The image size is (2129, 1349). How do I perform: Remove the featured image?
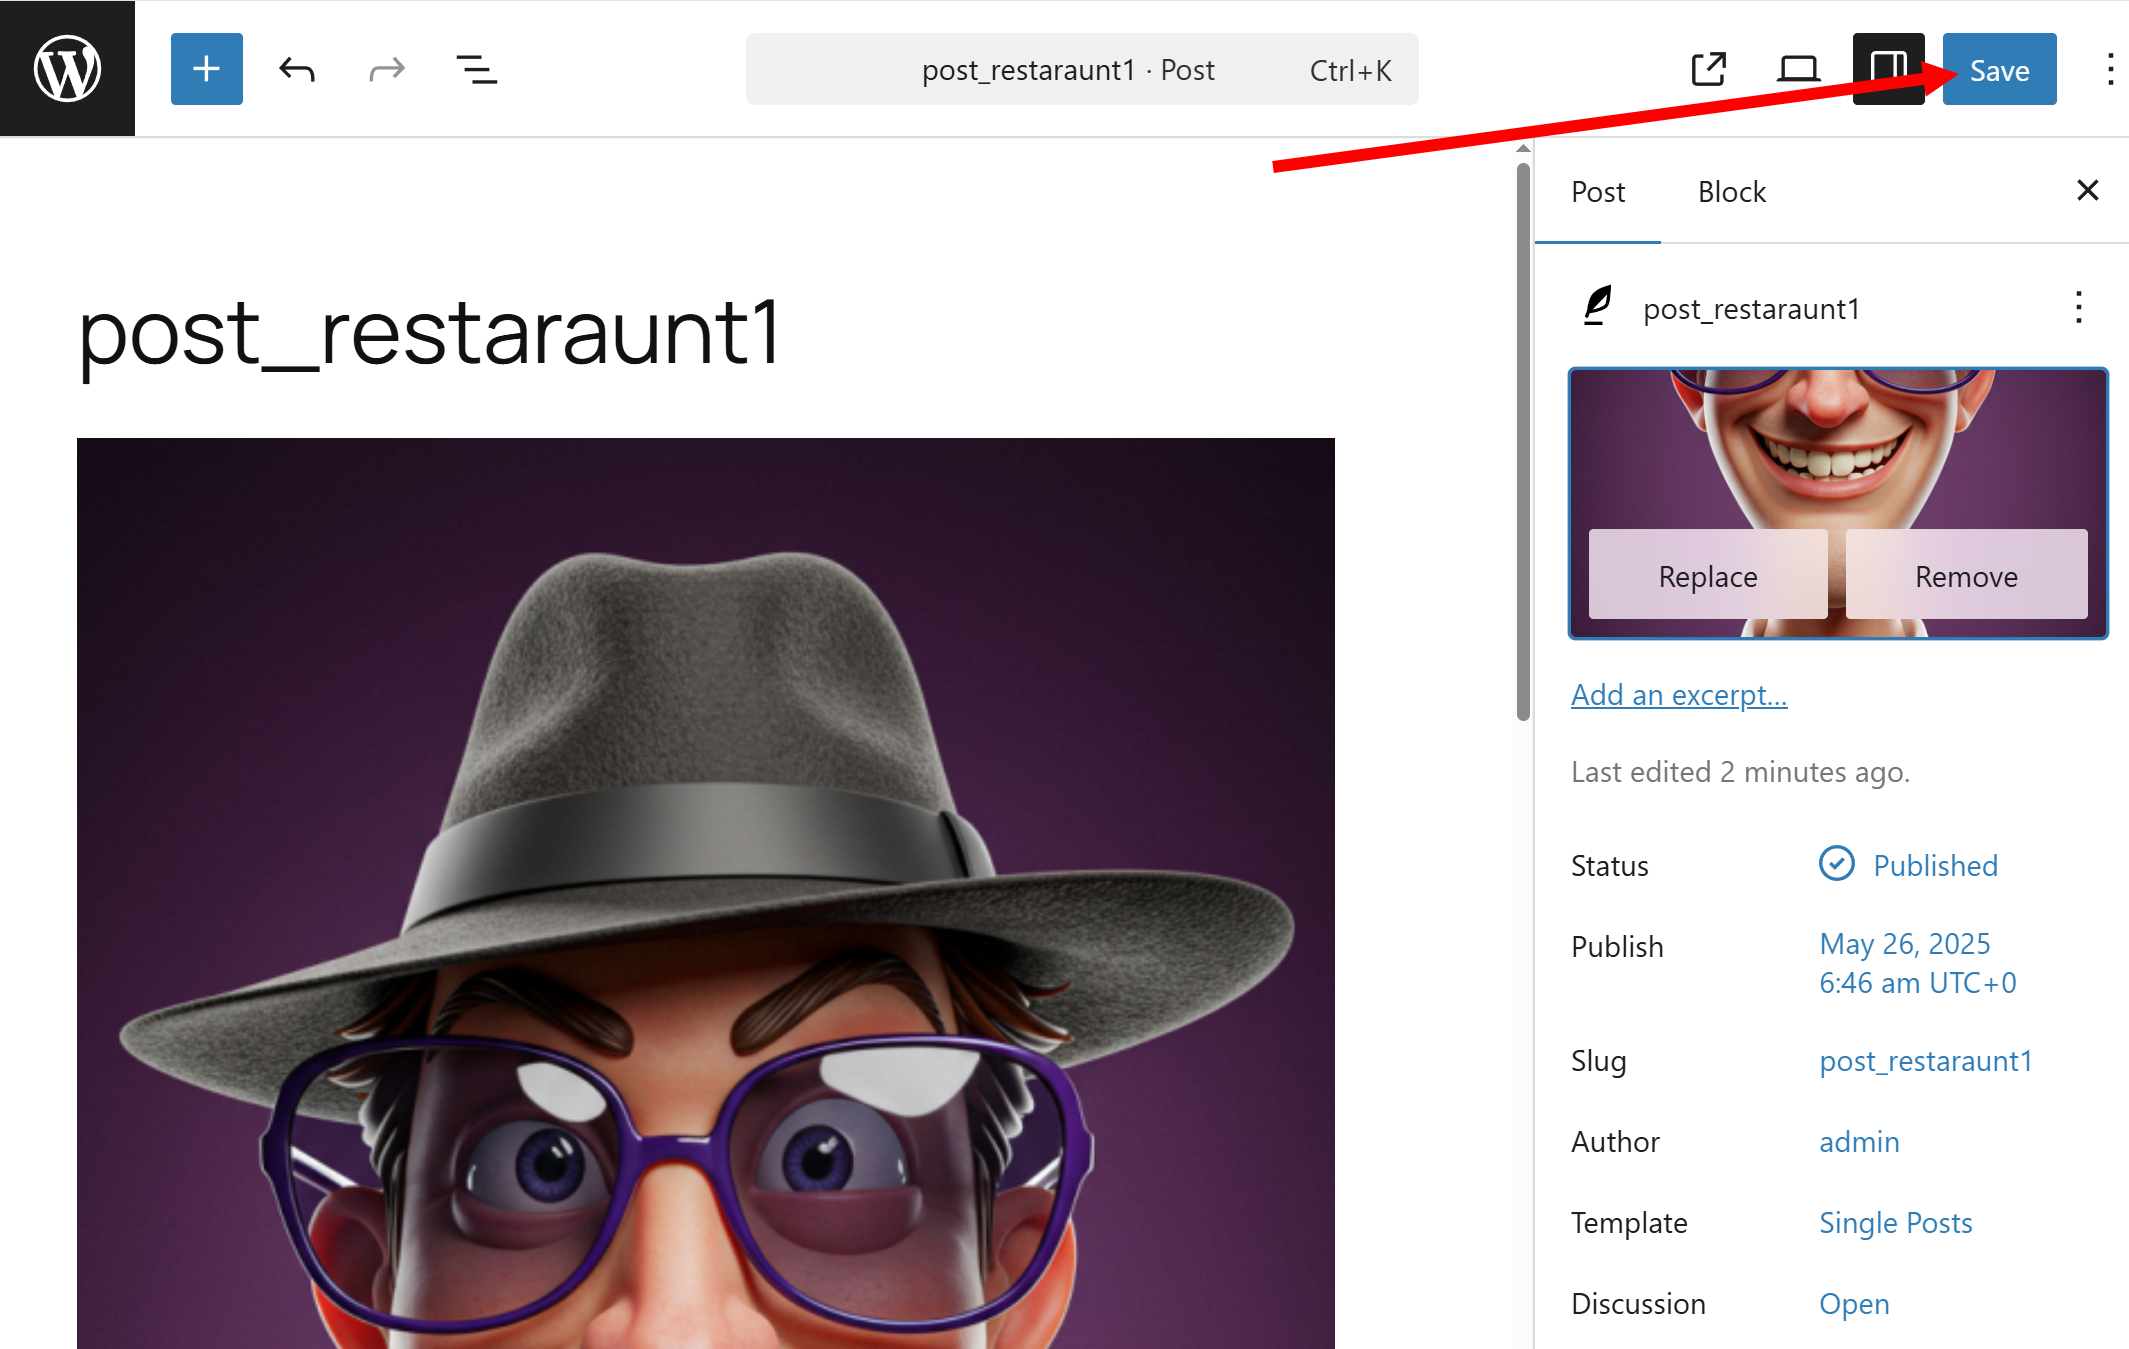pyautogui.click(x=1965, y=576)
